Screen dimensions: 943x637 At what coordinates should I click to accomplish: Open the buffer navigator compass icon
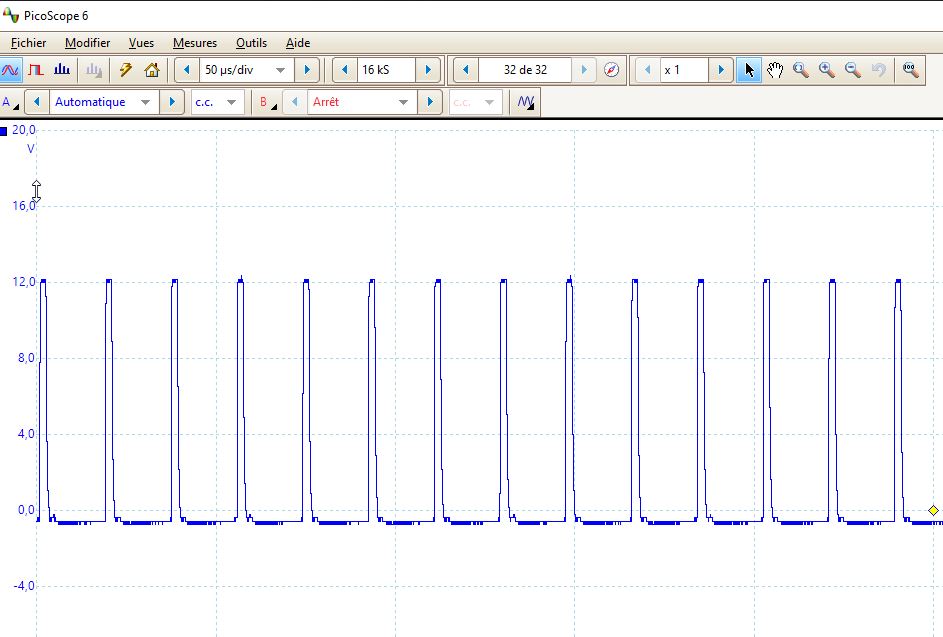tap(611, 70)
